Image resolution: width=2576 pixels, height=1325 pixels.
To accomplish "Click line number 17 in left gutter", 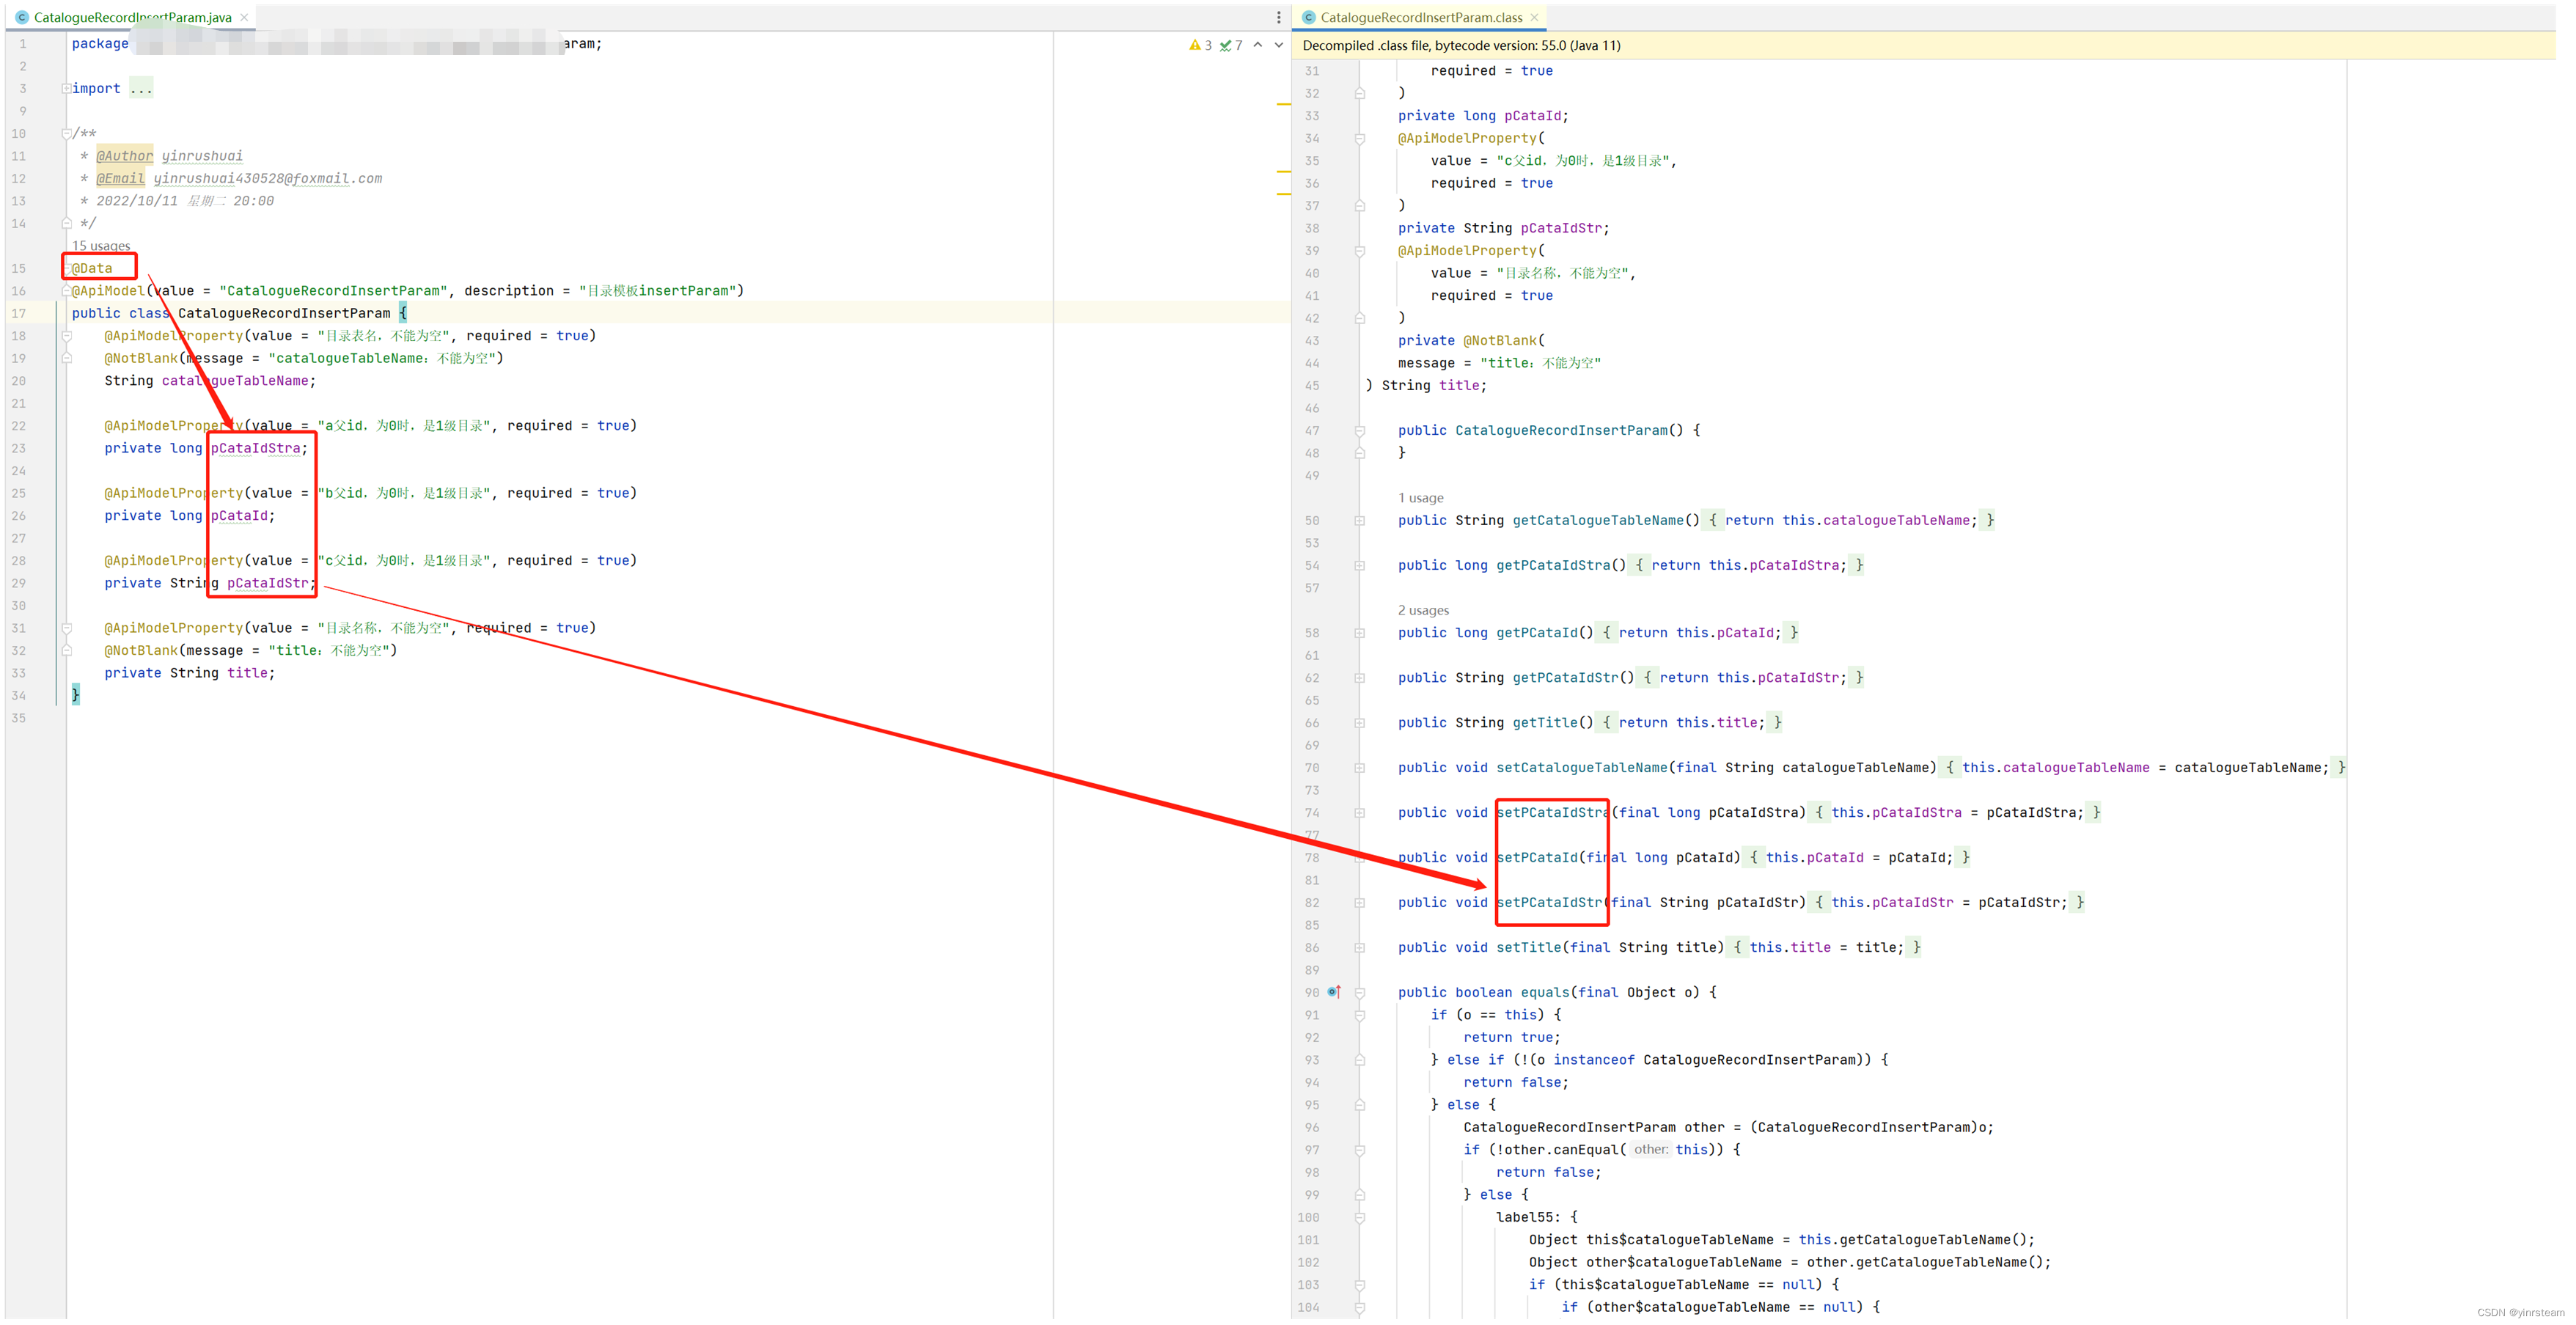I will tap(19, 313).
